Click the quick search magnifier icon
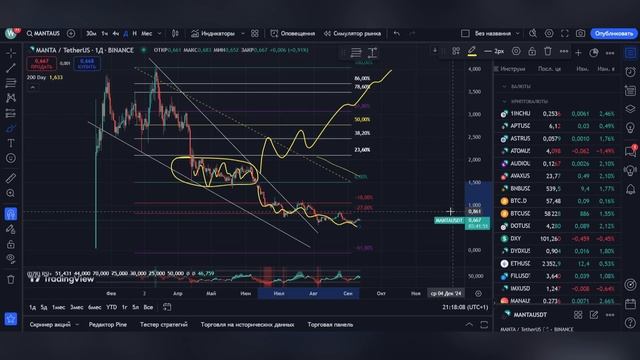The image size is (640, 360). [533, 33]
